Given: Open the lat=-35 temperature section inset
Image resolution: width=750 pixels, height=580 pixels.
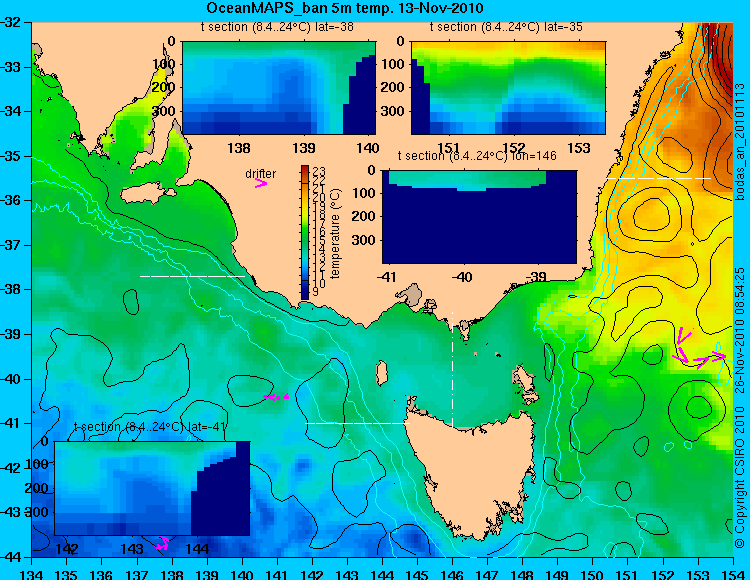Looking at the screenshot, I should (508, 88).
